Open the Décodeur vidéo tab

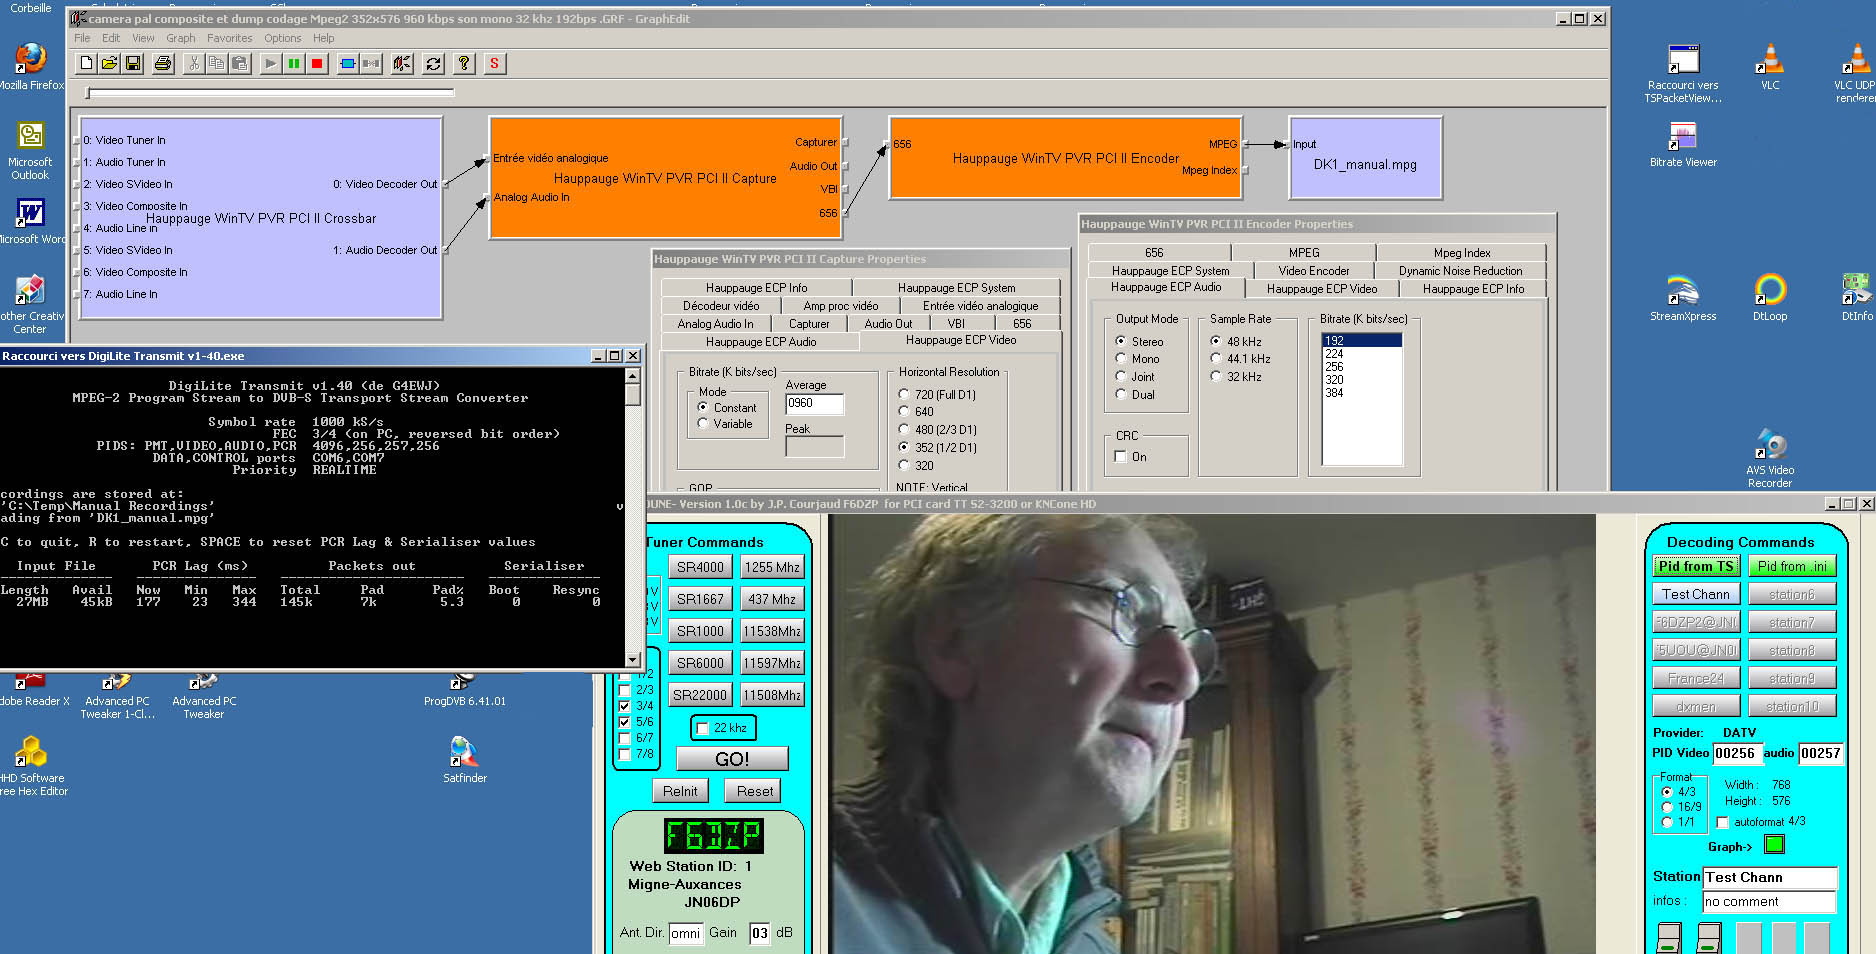pyautogui.click(x=721, y=306)
